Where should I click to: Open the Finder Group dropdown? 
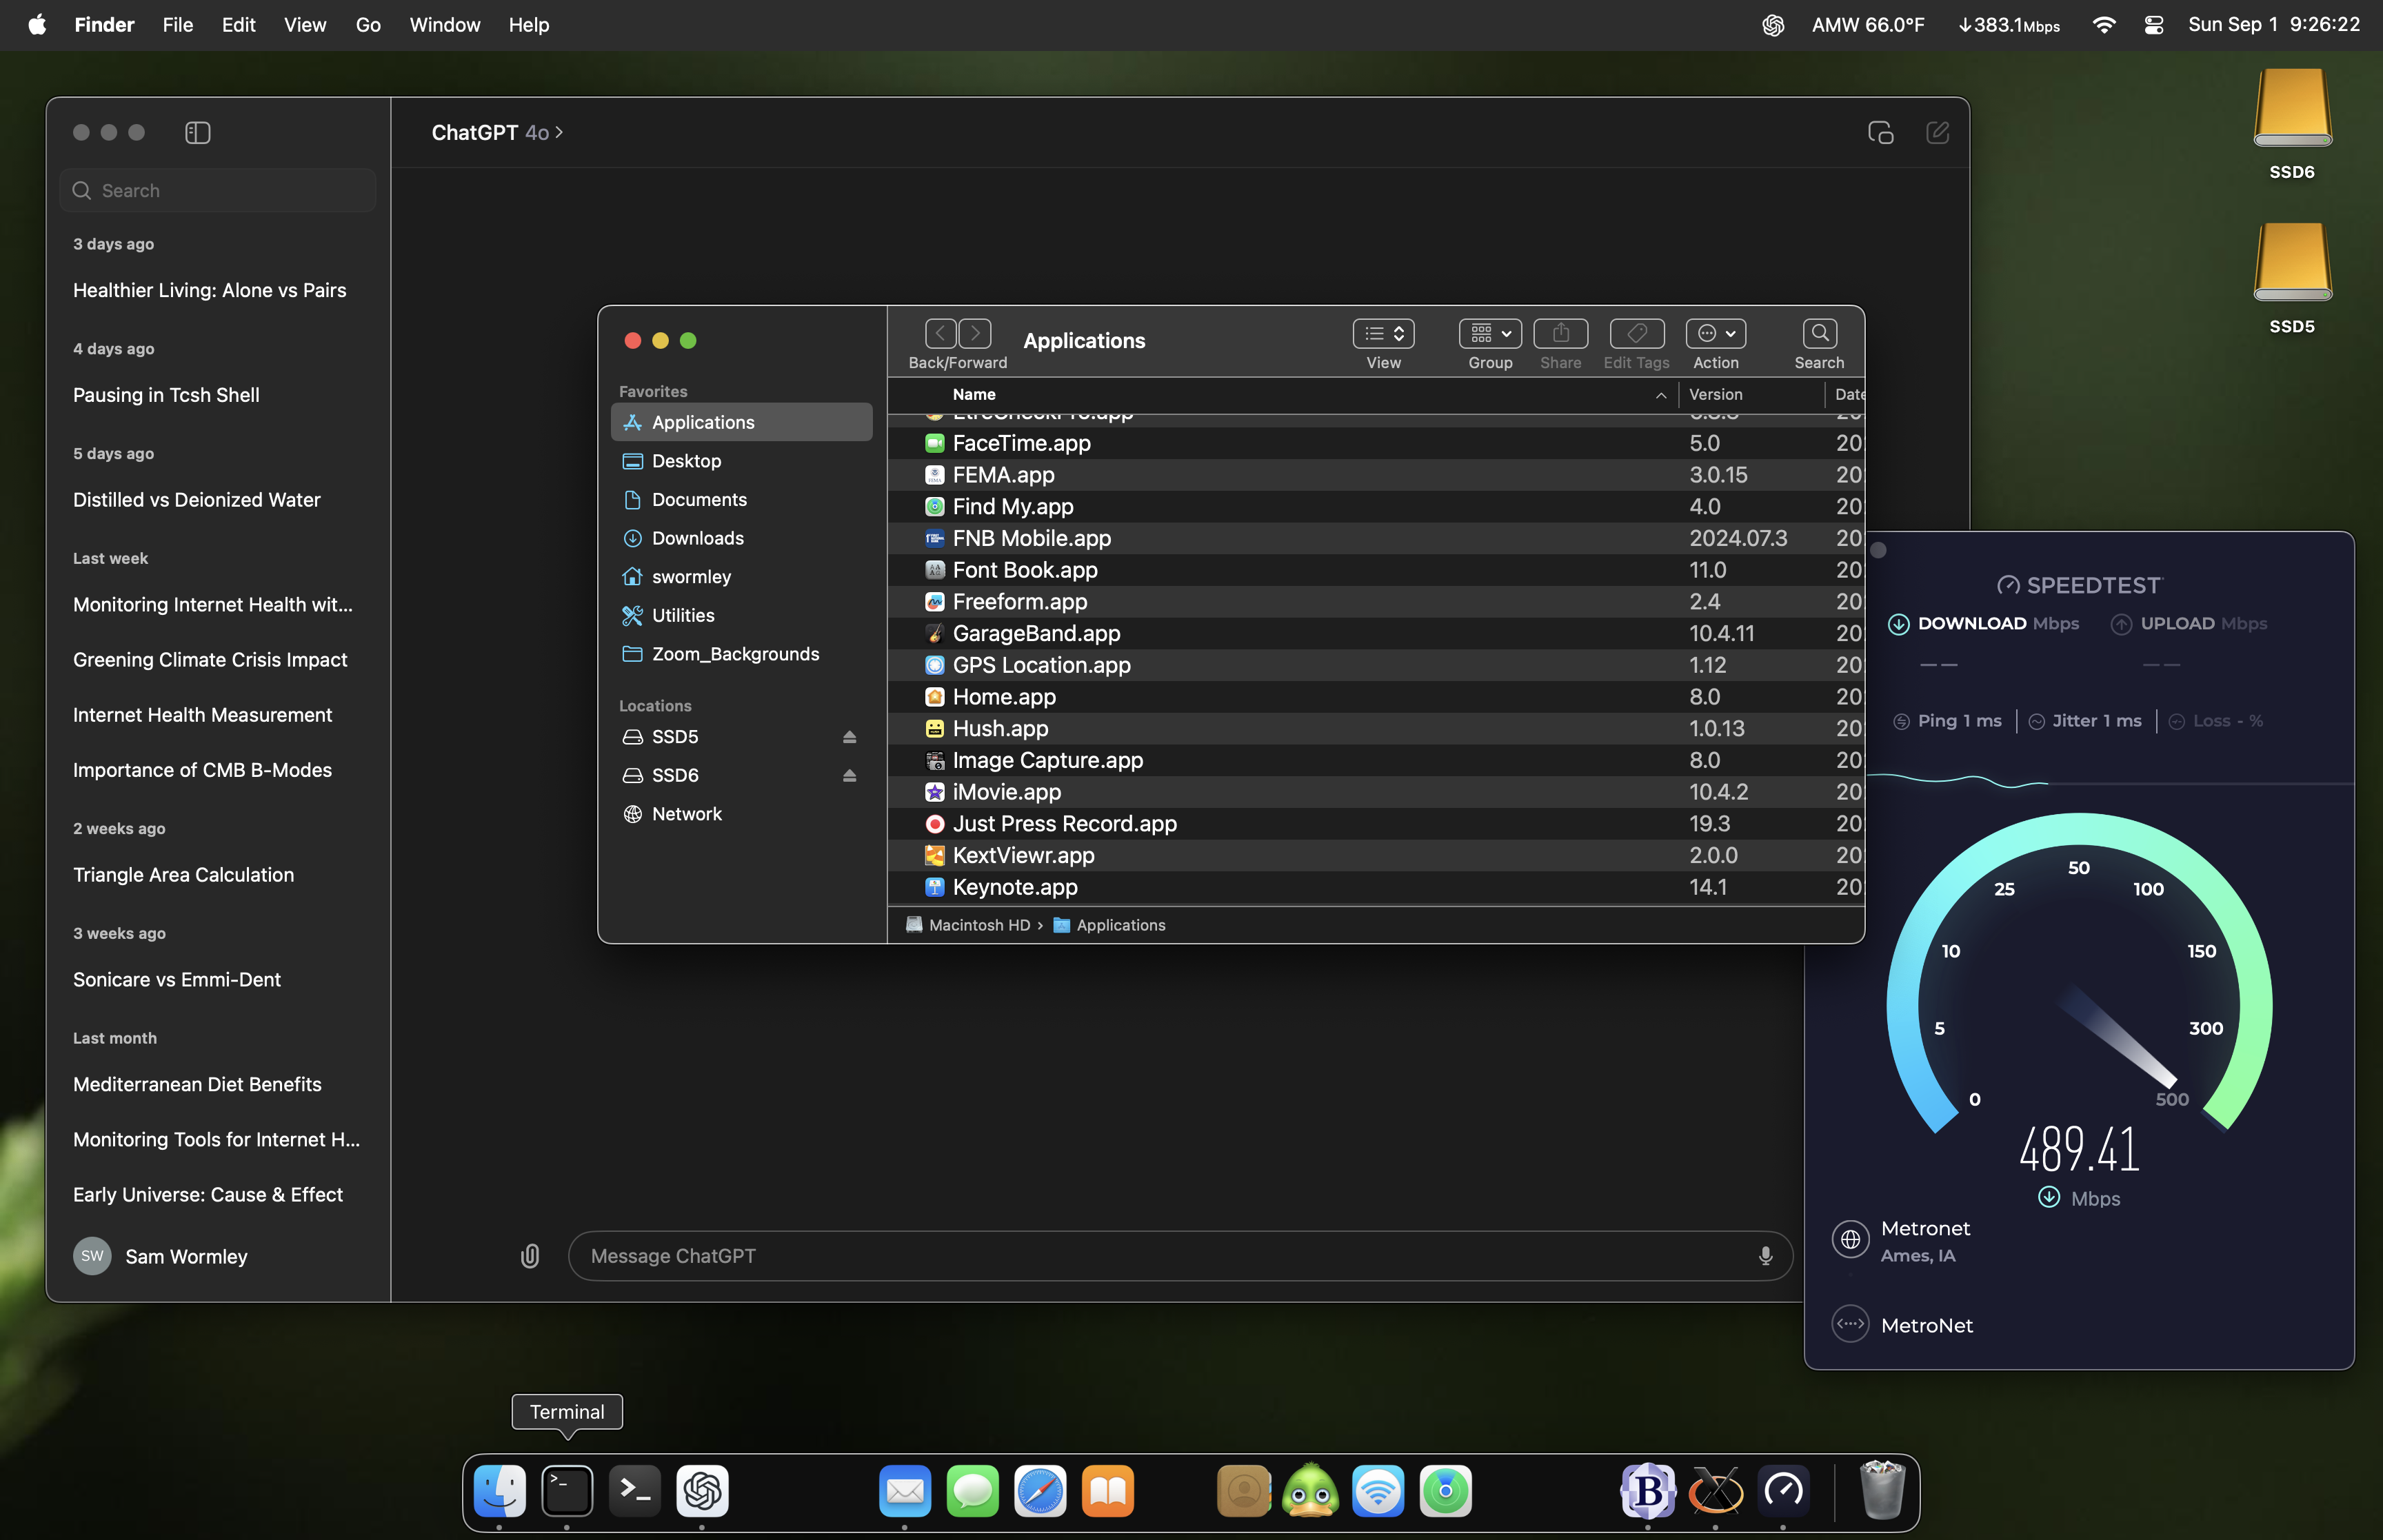click(x=1490, y=333)
